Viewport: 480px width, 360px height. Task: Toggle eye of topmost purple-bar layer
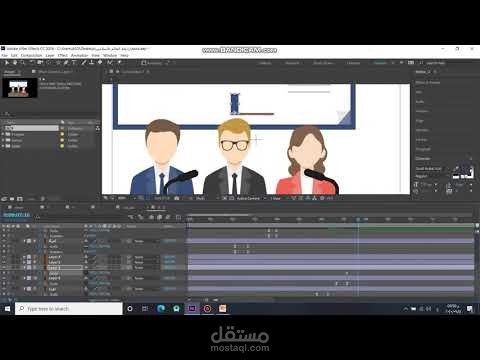click(4, 241)
